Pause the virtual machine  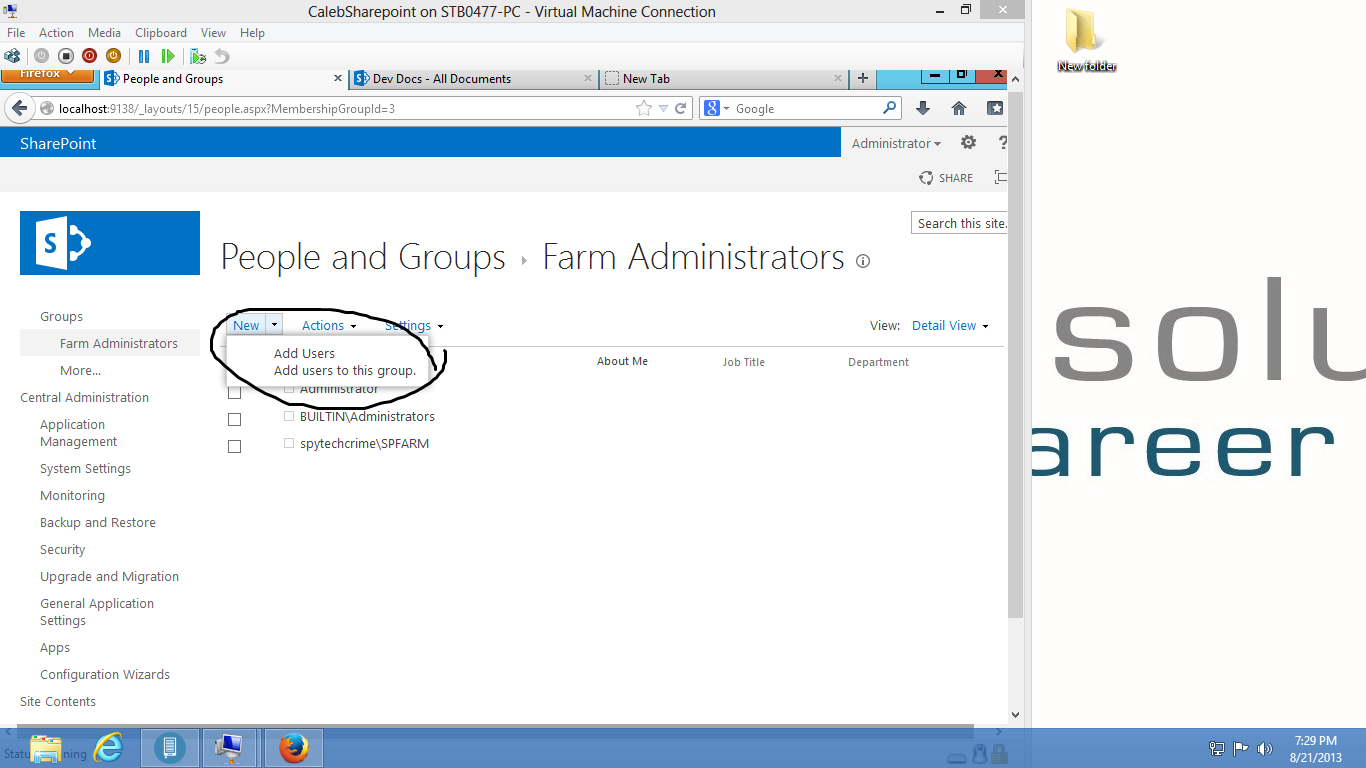coord(144,56)
